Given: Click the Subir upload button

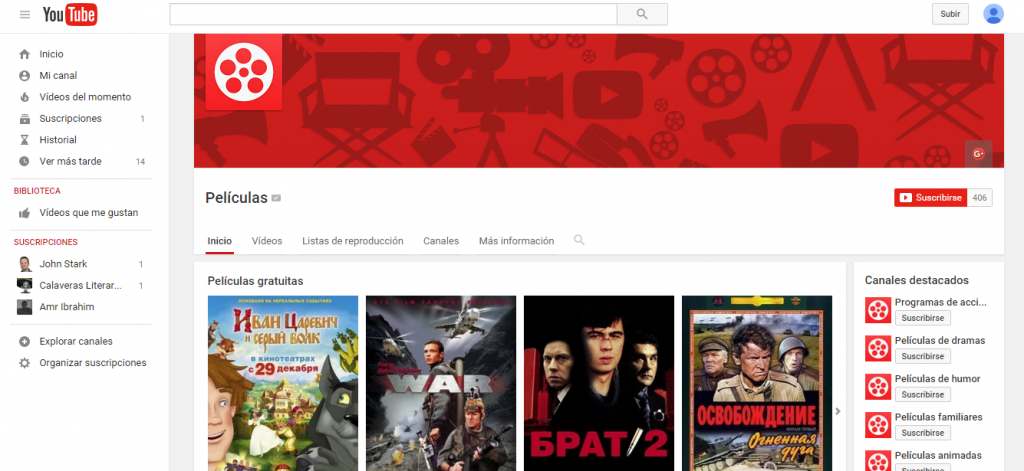Looking at the screenshot, I should click(x=950, y=14).
